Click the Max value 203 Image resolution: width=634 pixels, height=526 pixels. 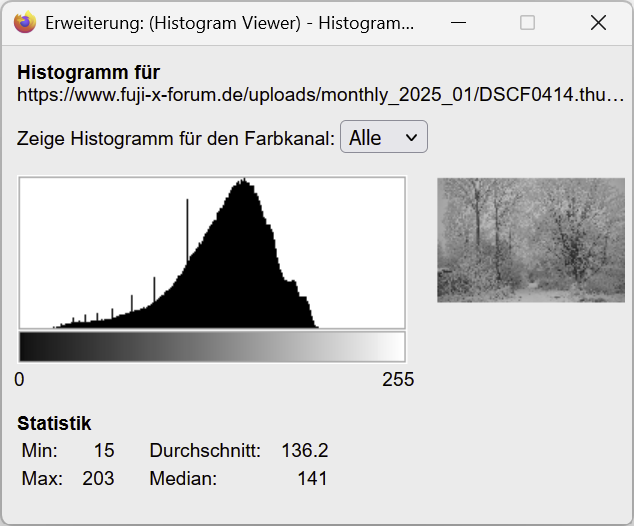pyautogui.click(x=98, y=479)
